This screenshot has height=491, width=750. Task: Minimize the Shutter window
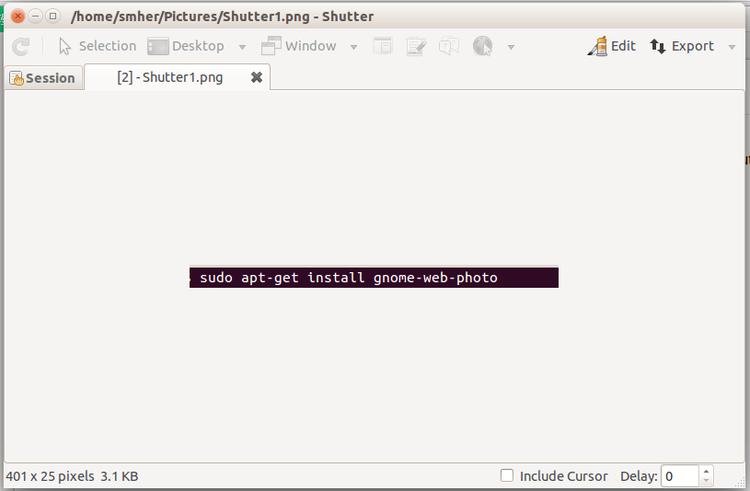(35, 16)
